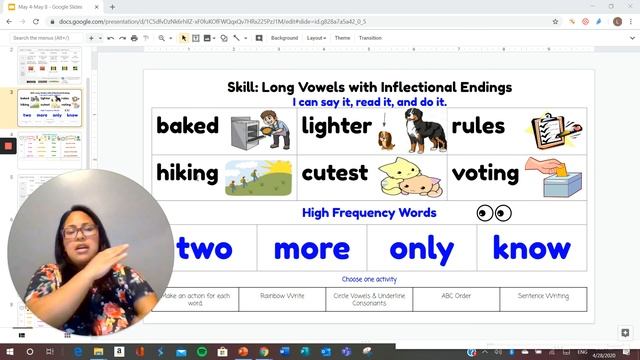Screen dimensions: 640x360
Task: Open File Explorer from the taskbar
Action: pyautogui.click(x=98, y=351)
